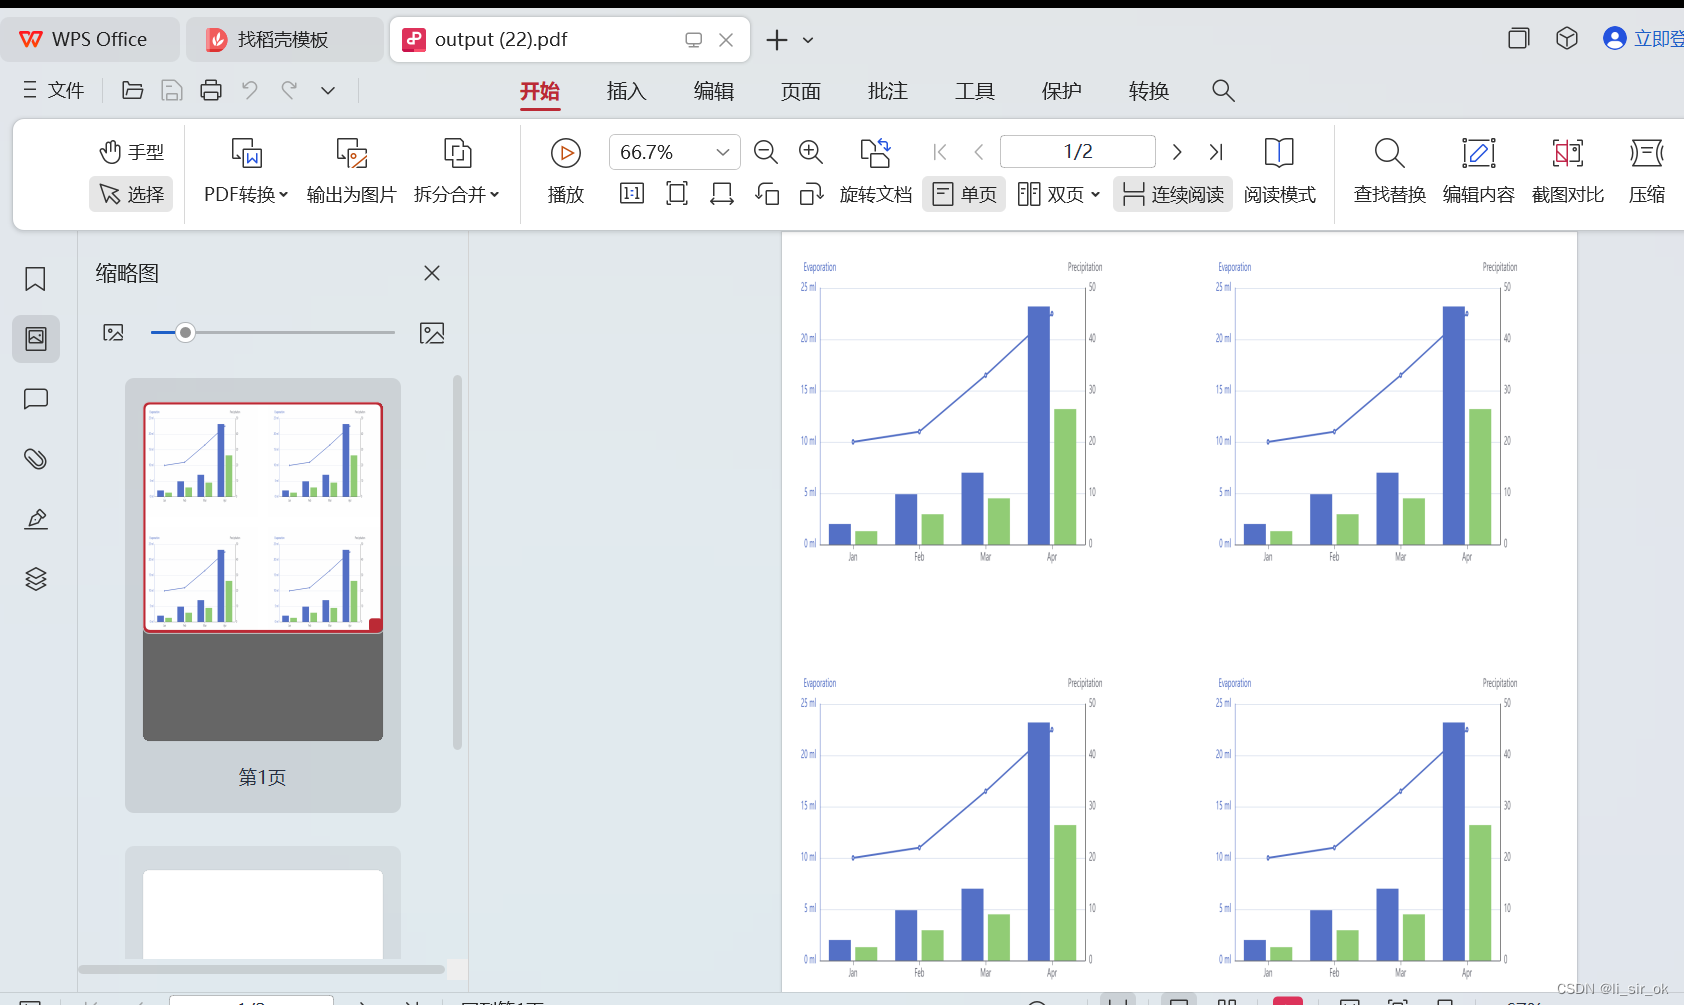Switch to 找稻壳模板 tab

point(284,39)
